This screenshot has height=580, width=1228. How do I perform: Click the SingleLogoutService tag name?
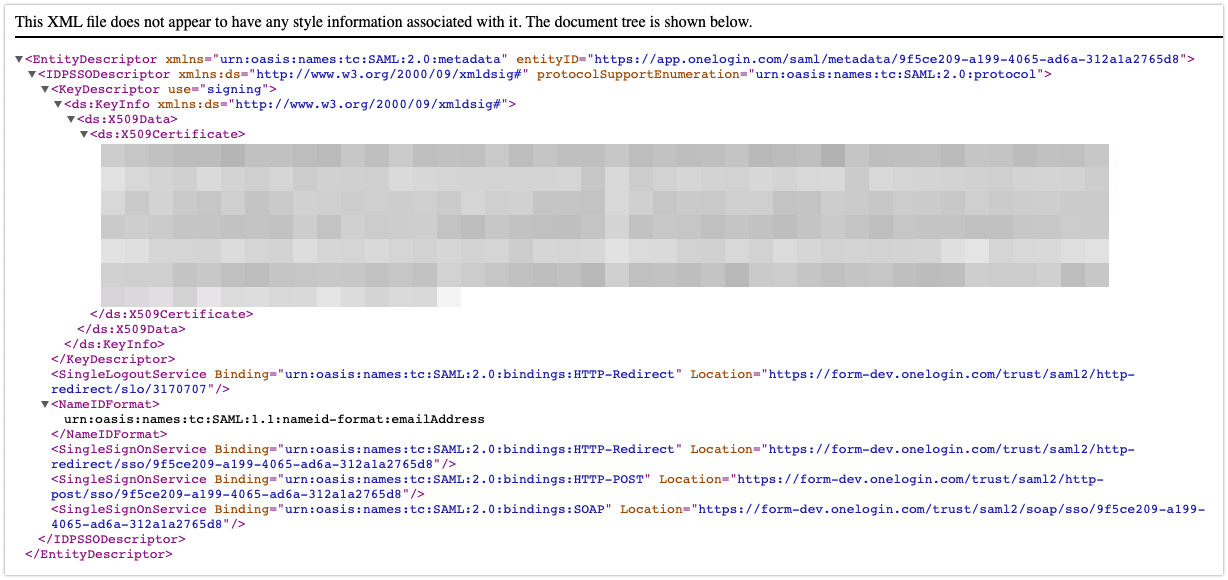tap(133, 374)
